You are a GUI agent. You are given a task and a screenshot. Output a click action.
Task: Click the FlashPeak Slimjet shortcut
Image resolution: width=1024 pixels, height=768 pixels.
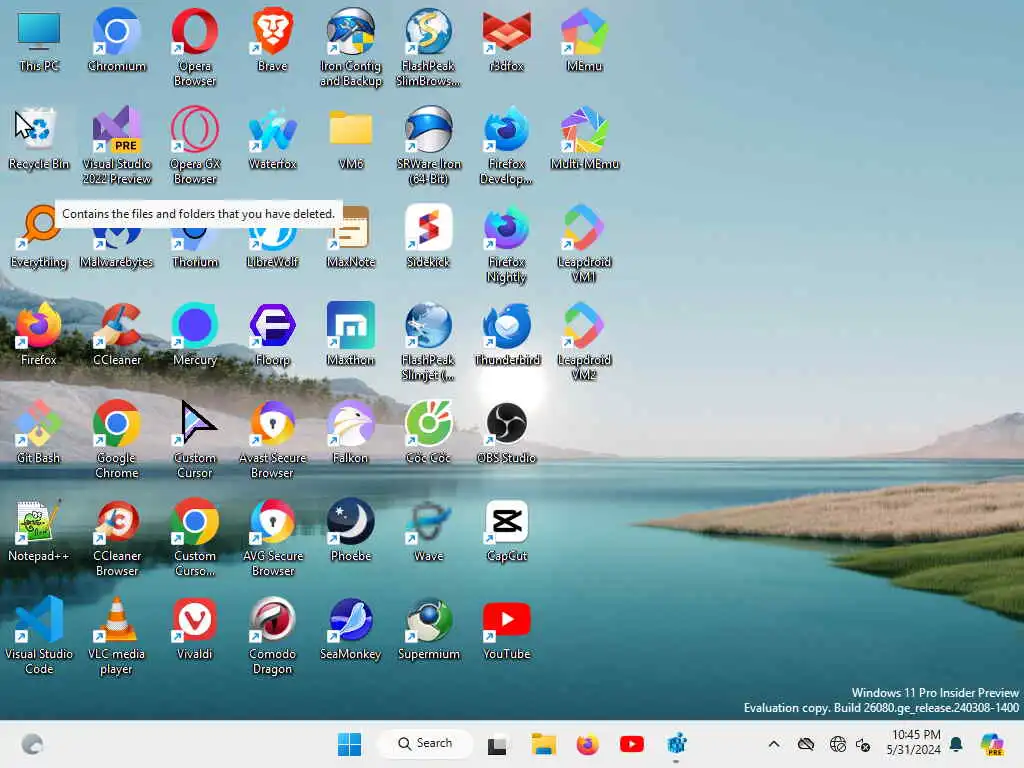coord(428,341)
